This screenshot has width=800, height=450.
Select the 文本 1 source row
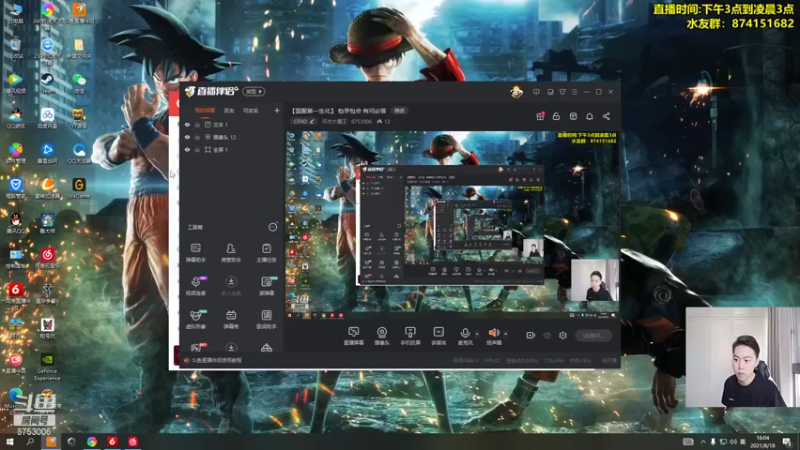coord(232,124)
